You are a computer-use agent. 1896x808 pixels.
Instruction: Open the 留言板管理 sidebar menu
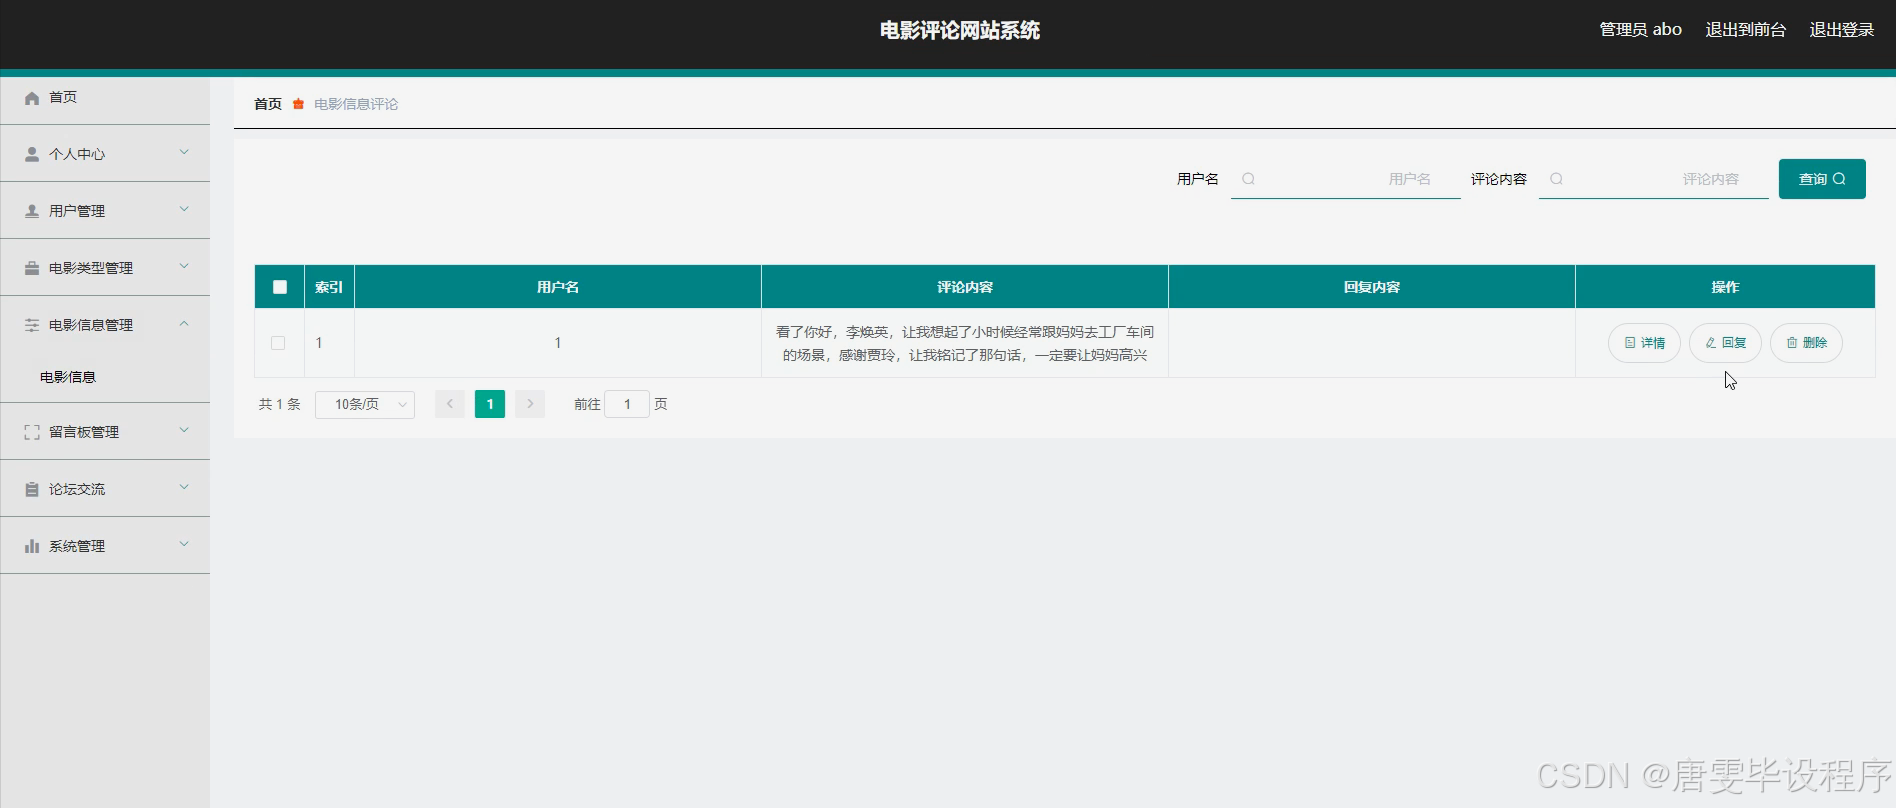(x=105, y=432)
